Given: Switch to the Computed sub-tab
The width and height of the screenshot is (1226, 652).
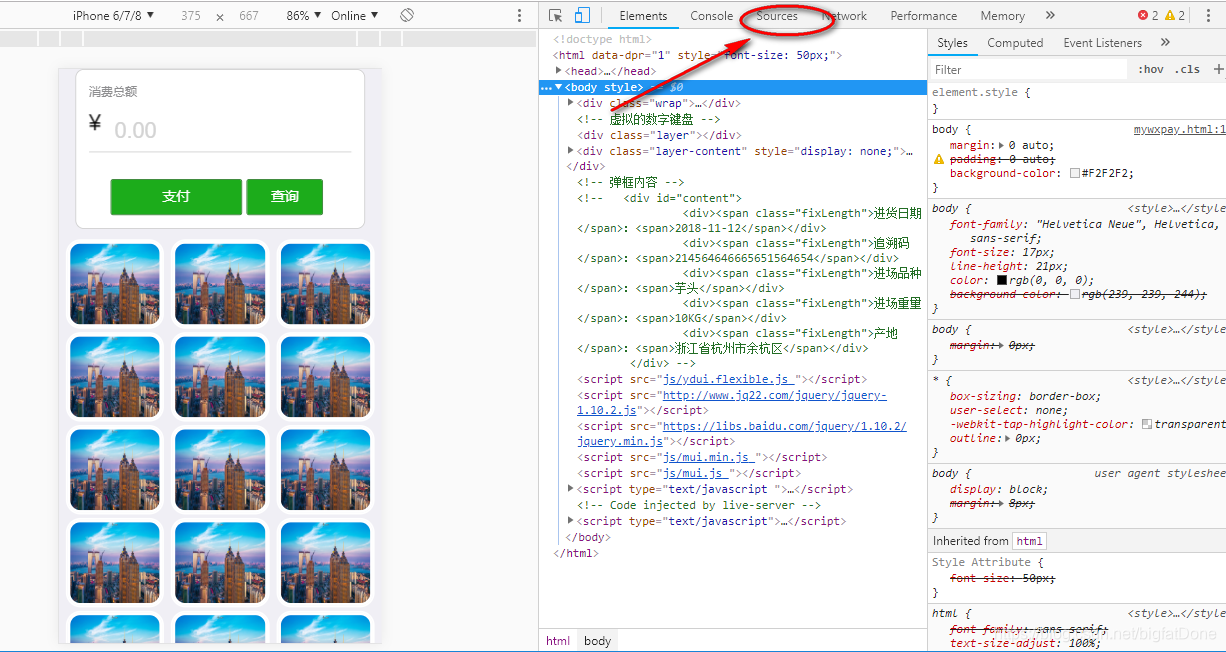Looking at the screenshot, I should [x=1015, y=43].
